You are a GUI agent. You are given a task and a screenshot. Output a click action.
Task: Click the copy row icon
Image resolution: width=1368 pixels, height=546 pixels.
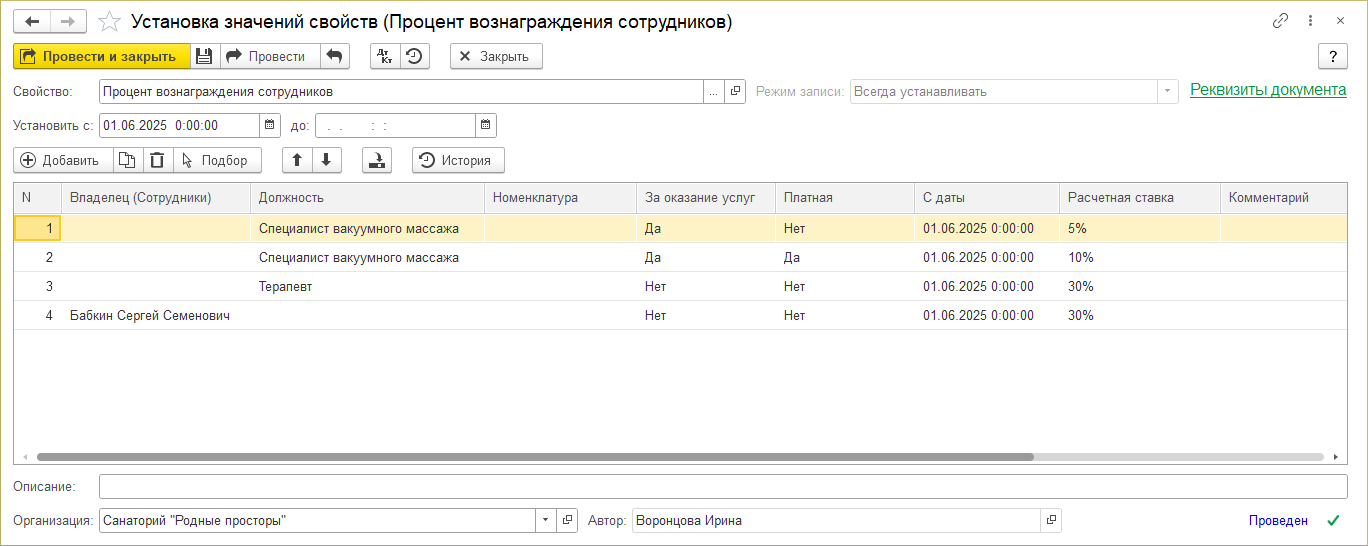click(127, 160)
